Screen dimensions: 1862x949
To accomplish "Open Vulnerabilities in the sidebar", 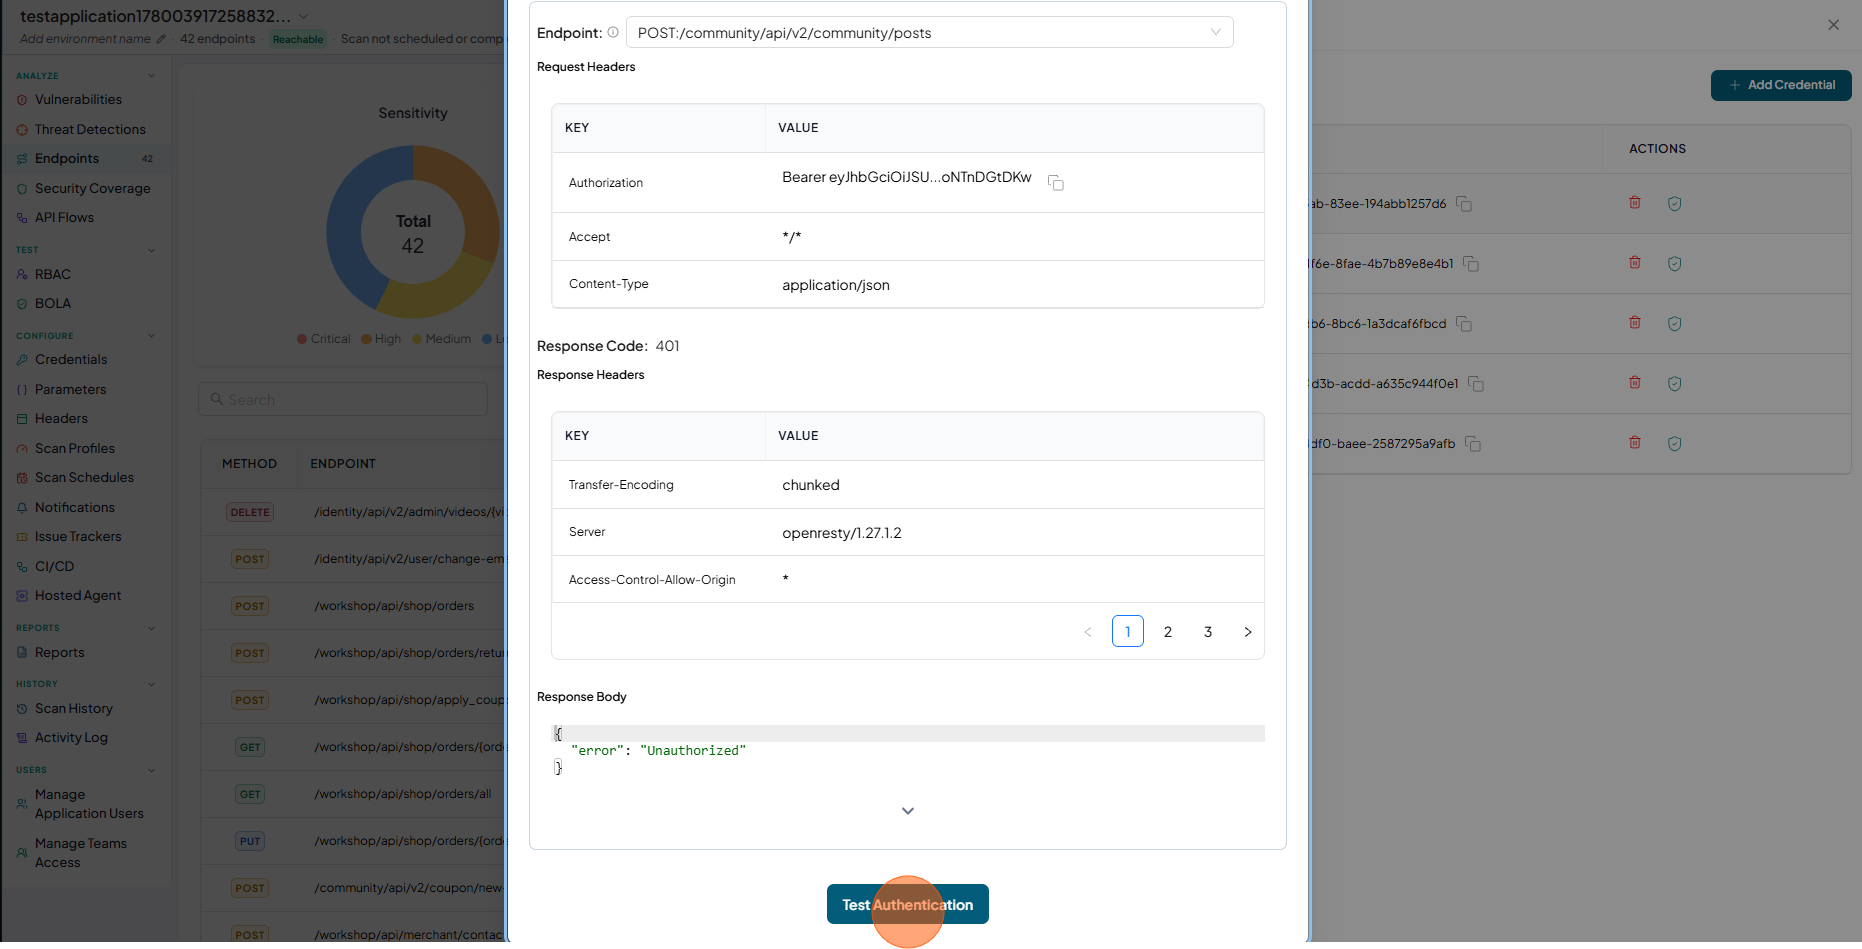I will point(78,100).
